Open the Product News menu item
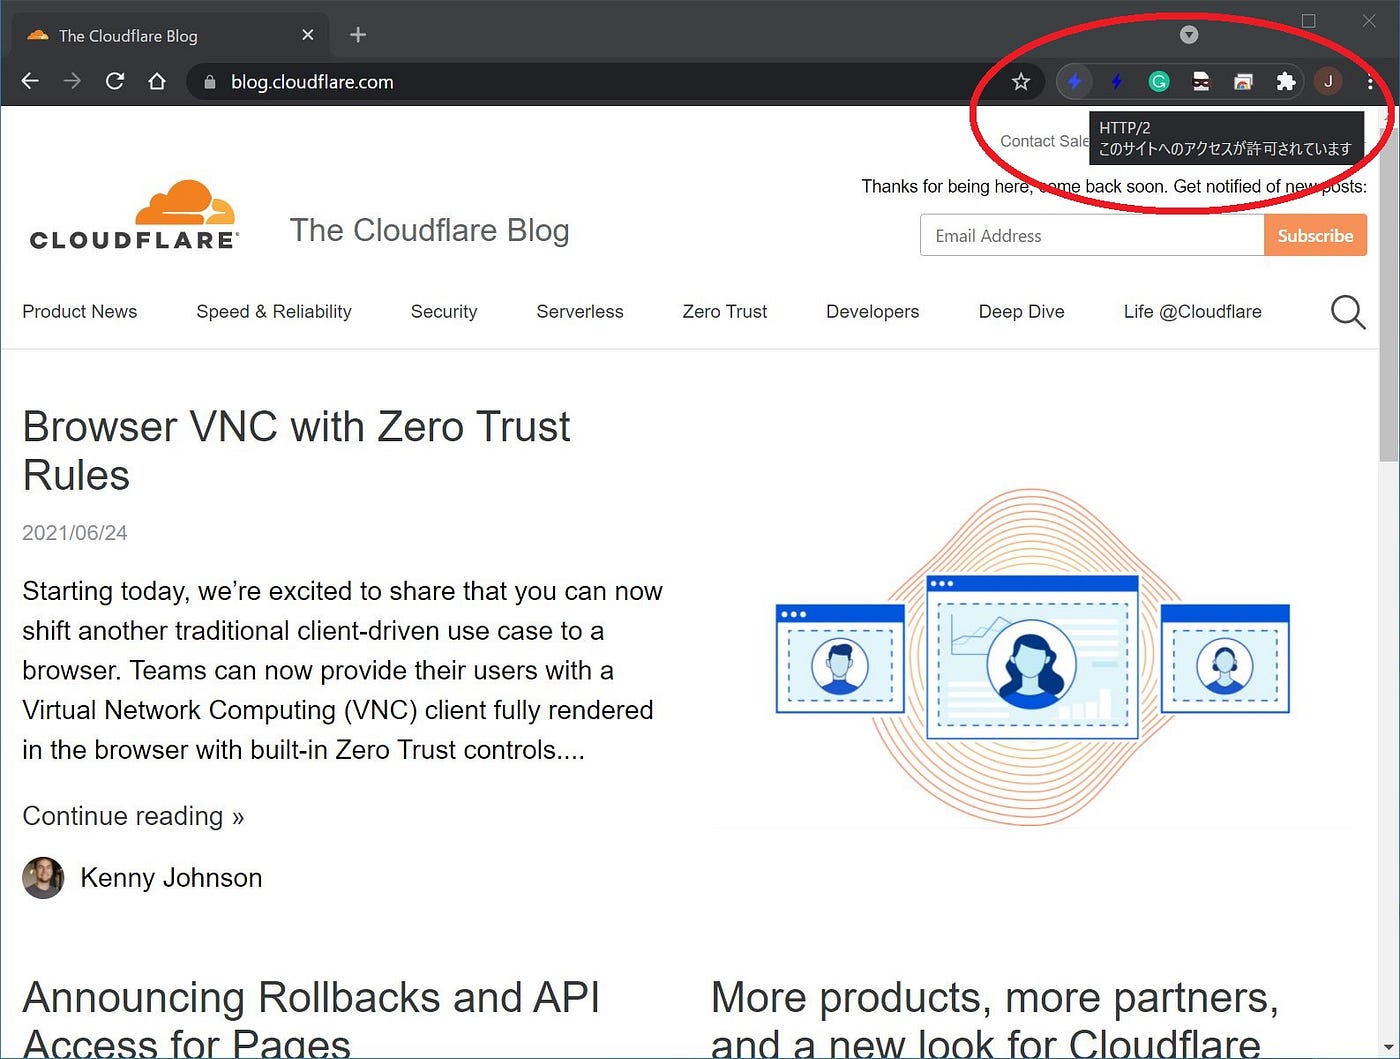Viewport: 1400px width, 1059px height. tap(80, 312)
